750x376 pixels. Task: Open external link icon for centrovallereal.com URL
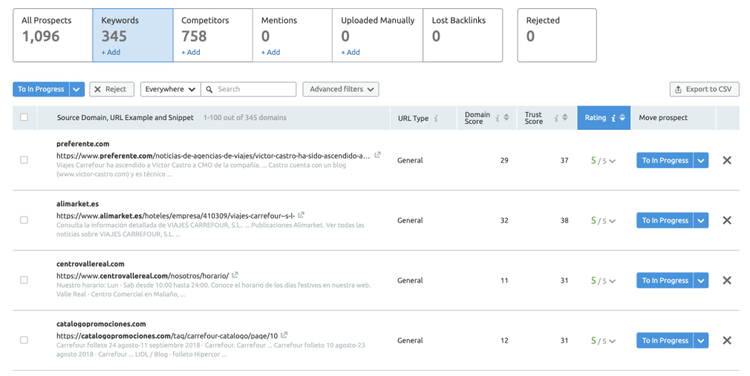pos(235,275)
